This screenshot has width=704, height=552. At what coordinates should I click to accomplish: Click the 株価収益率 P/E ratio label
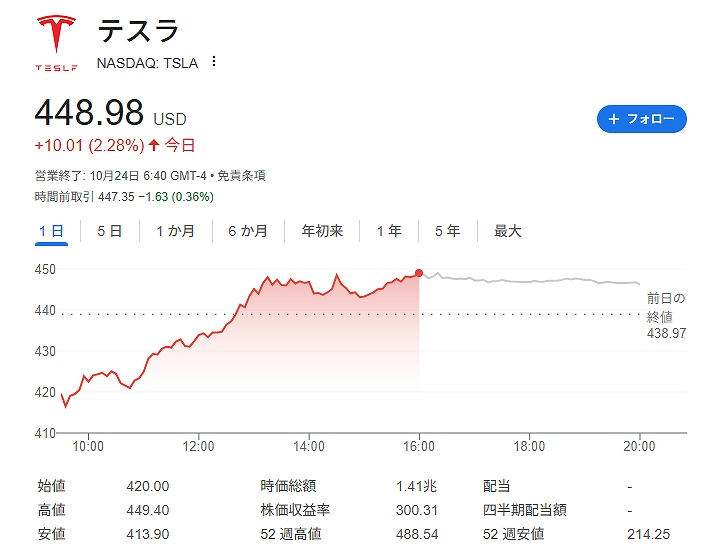coord(295,510)
